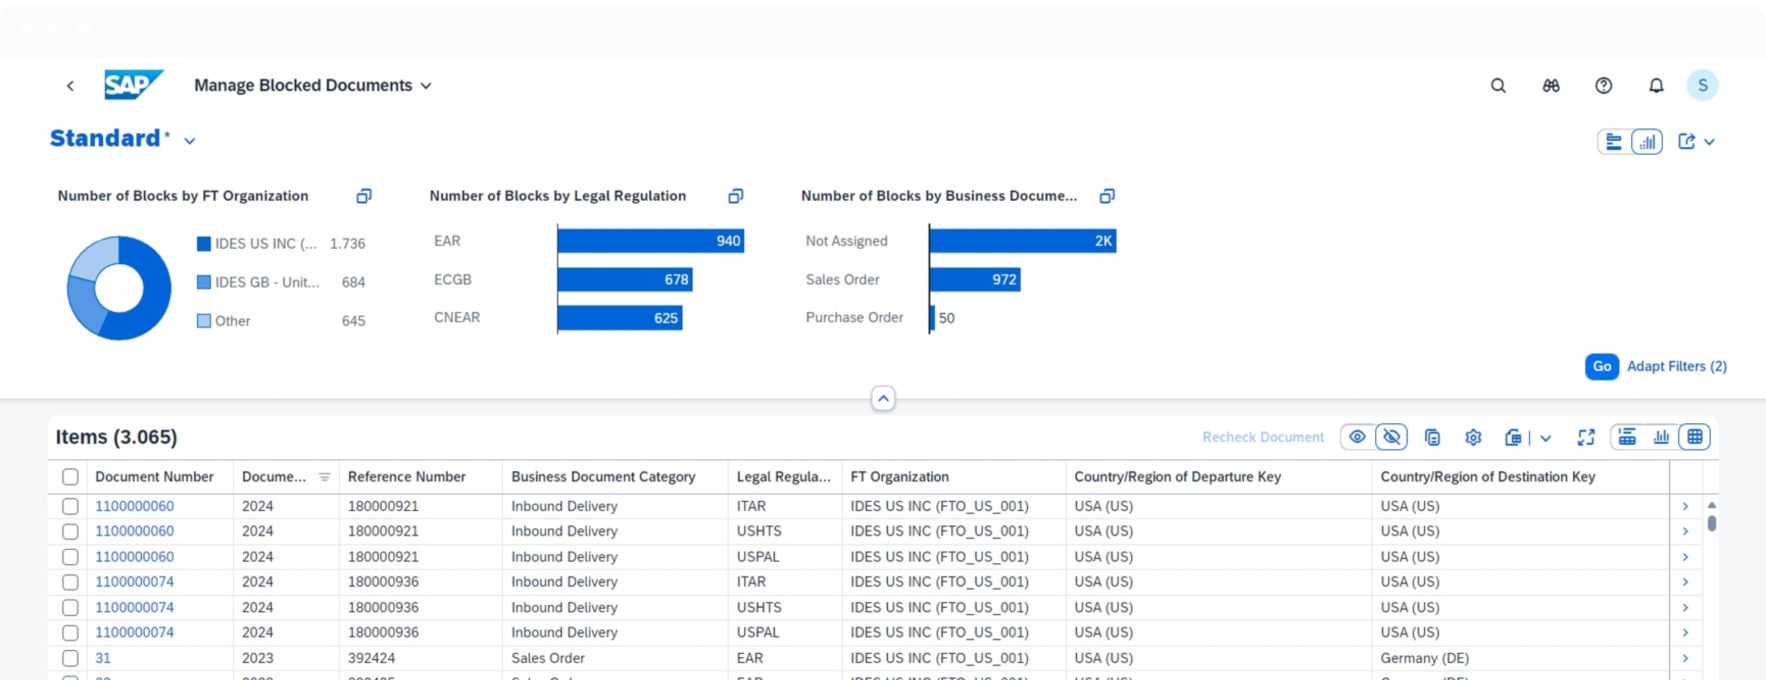
Task: Open the search icon in the header
Action: point(1498,86)
